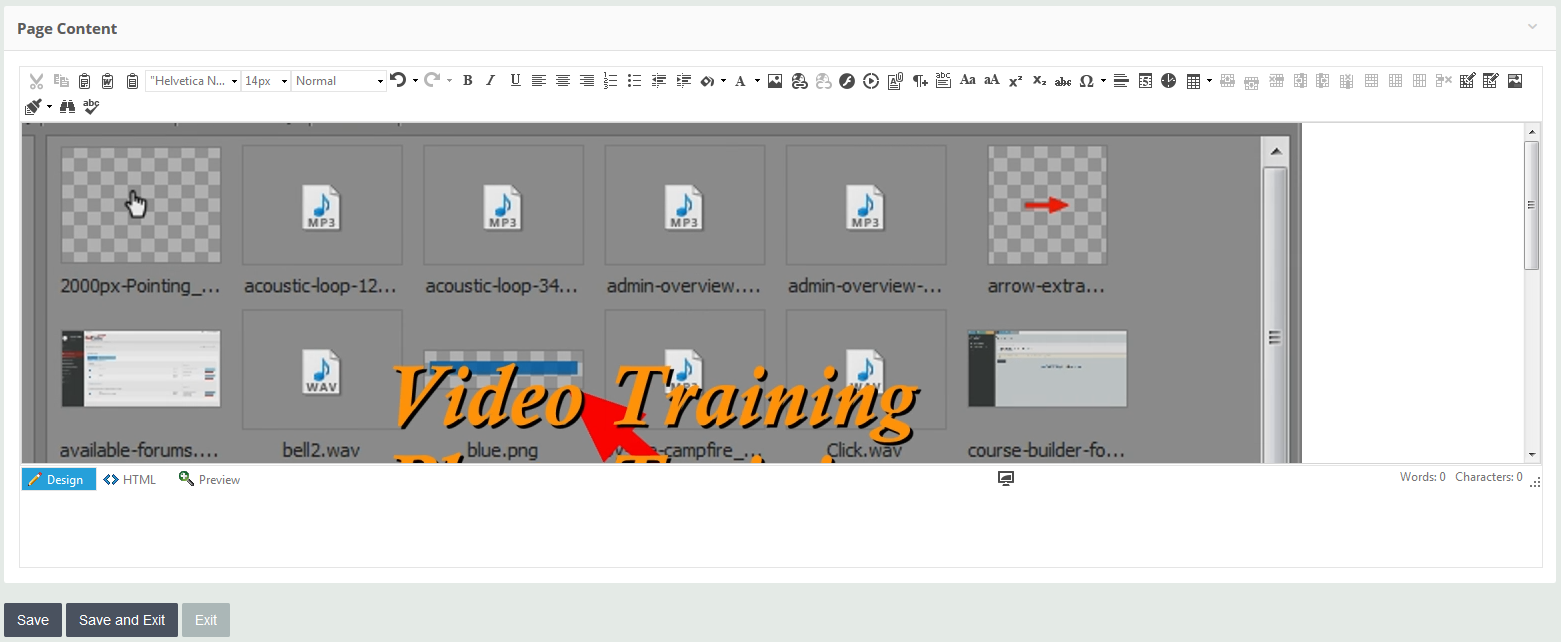
Task: Toggle the numbered list formatting
Action: click(610, 80)
